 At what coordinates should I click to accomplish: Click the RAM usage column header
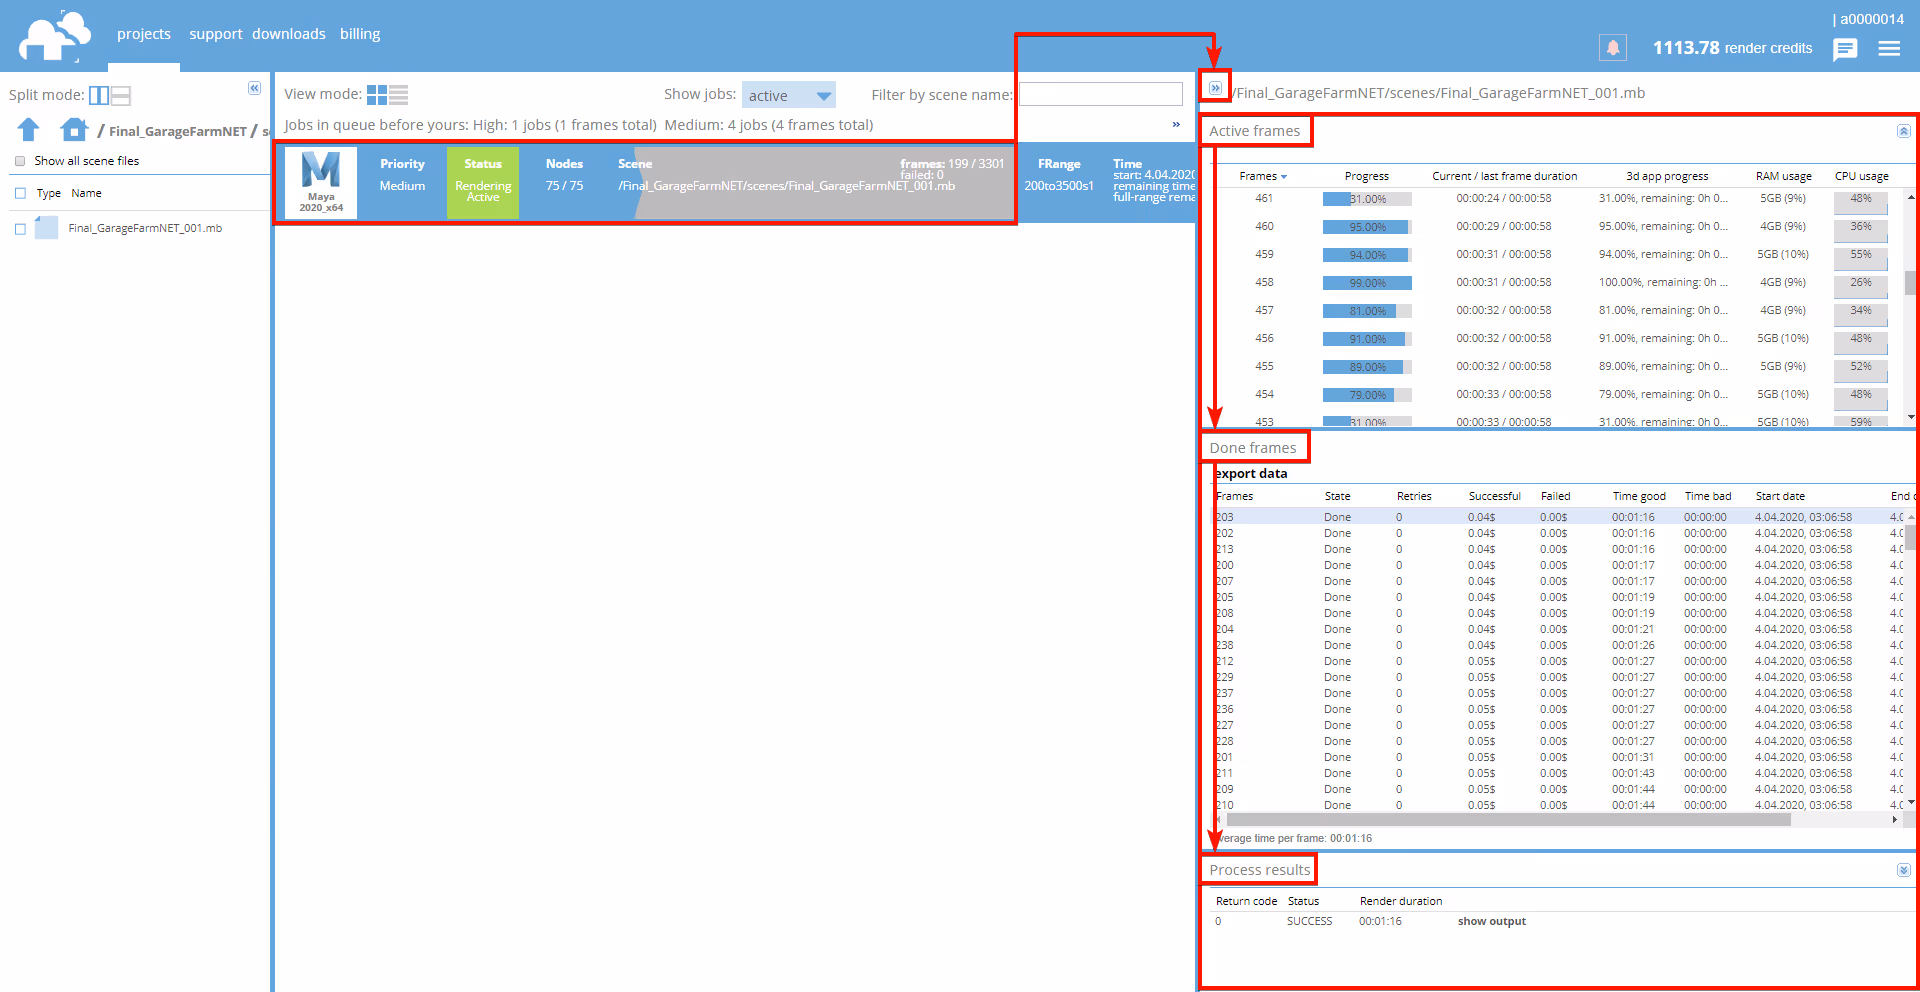1783,176
